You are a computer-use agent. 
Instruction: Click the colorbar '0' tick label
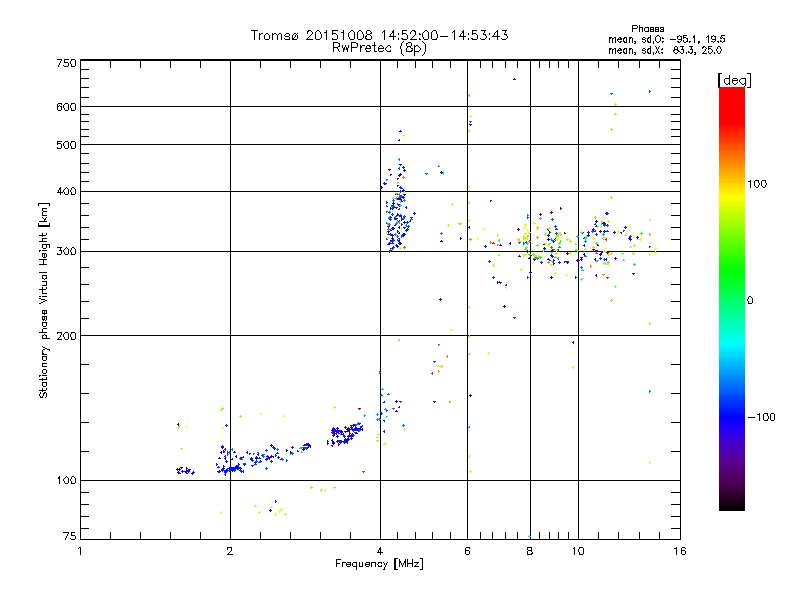749,301
